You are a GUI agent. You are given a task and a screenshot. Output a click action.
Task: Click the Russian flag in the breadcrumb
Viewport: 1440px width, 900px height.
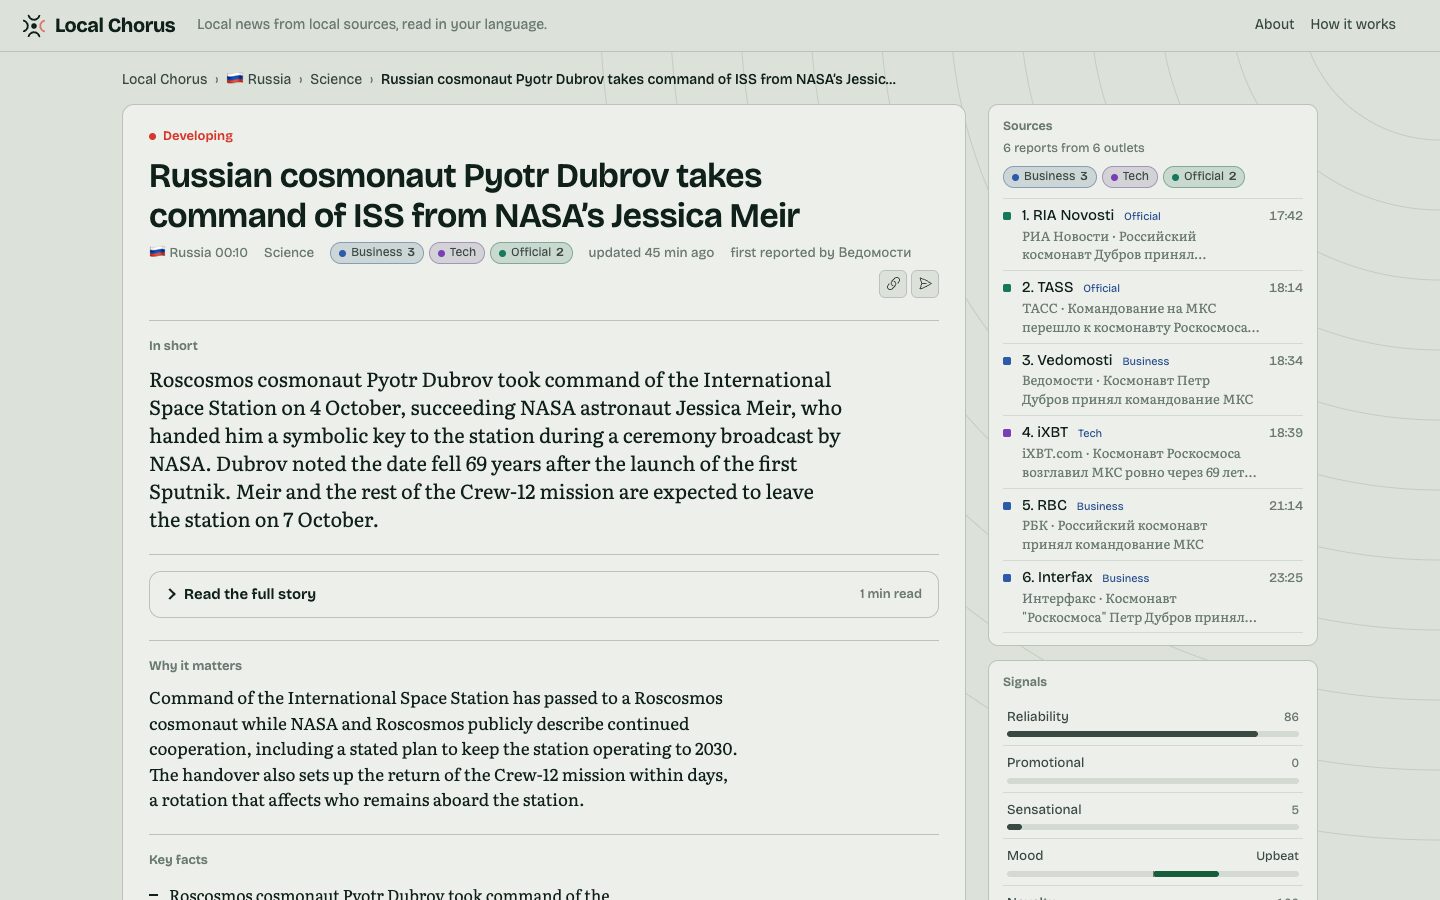tap(235, 79)
